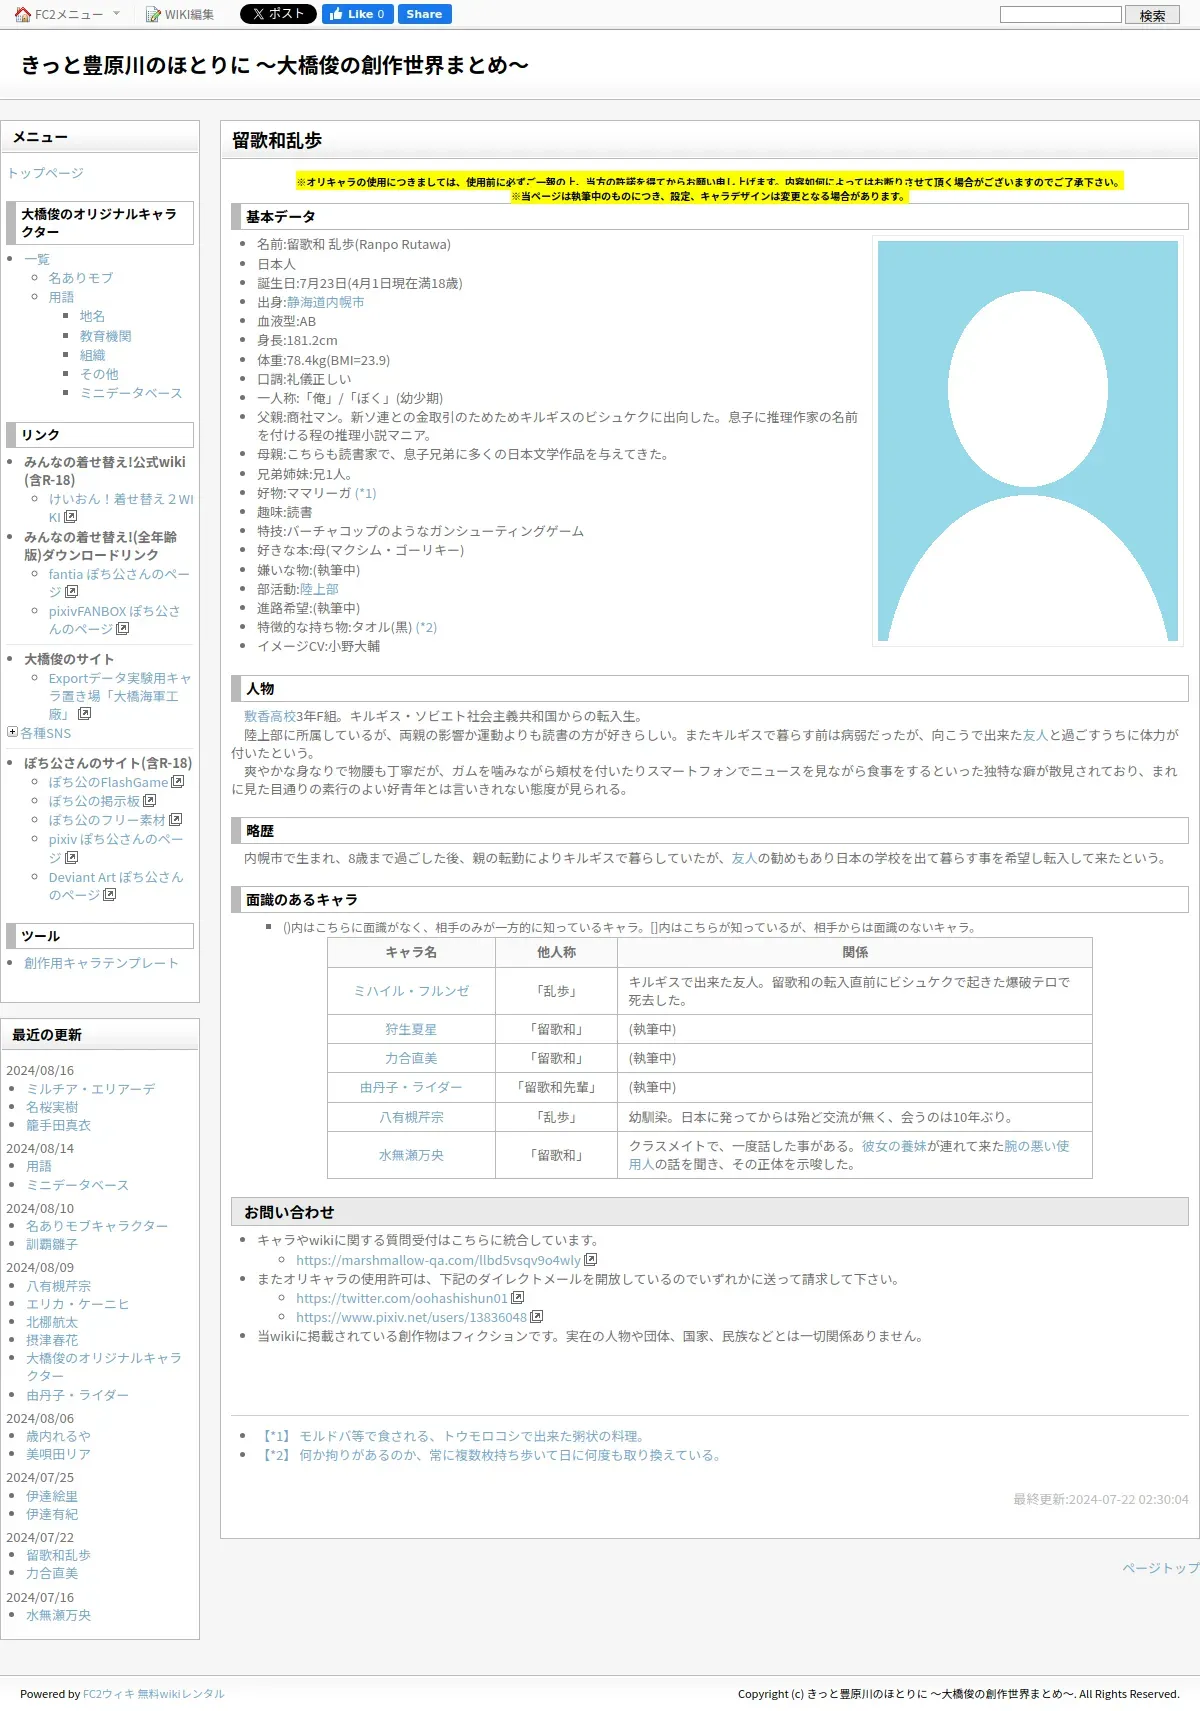Open 北梛航太 in recent updates
Viewport: 1200px width, 1711px height.
point(52,1322)
